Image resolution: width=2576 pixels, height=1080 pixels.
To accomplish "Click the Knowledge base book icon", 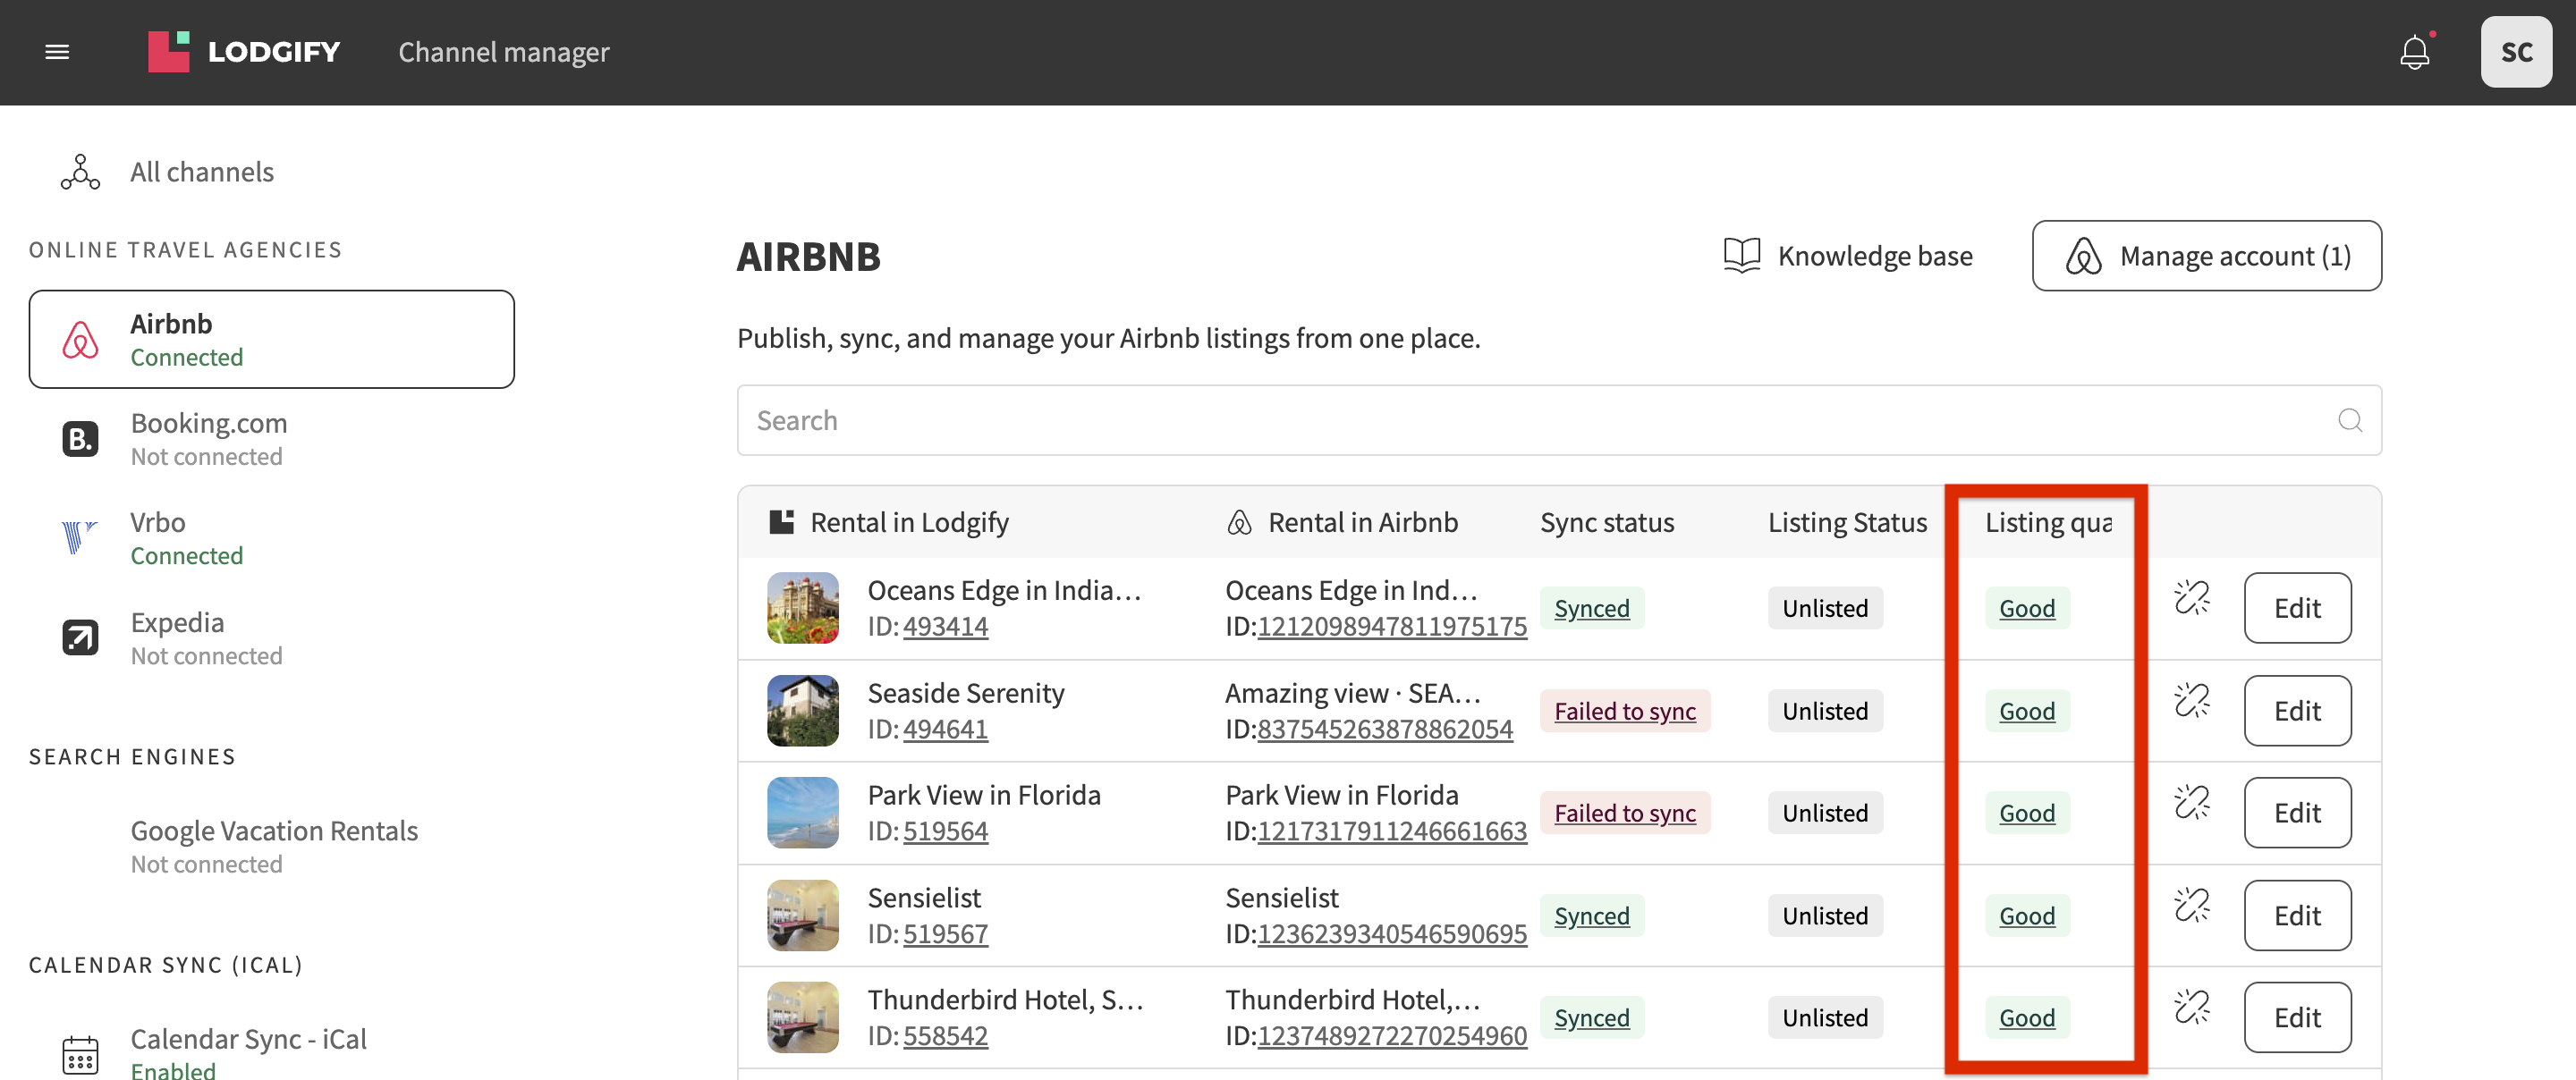I will 1741,256.
